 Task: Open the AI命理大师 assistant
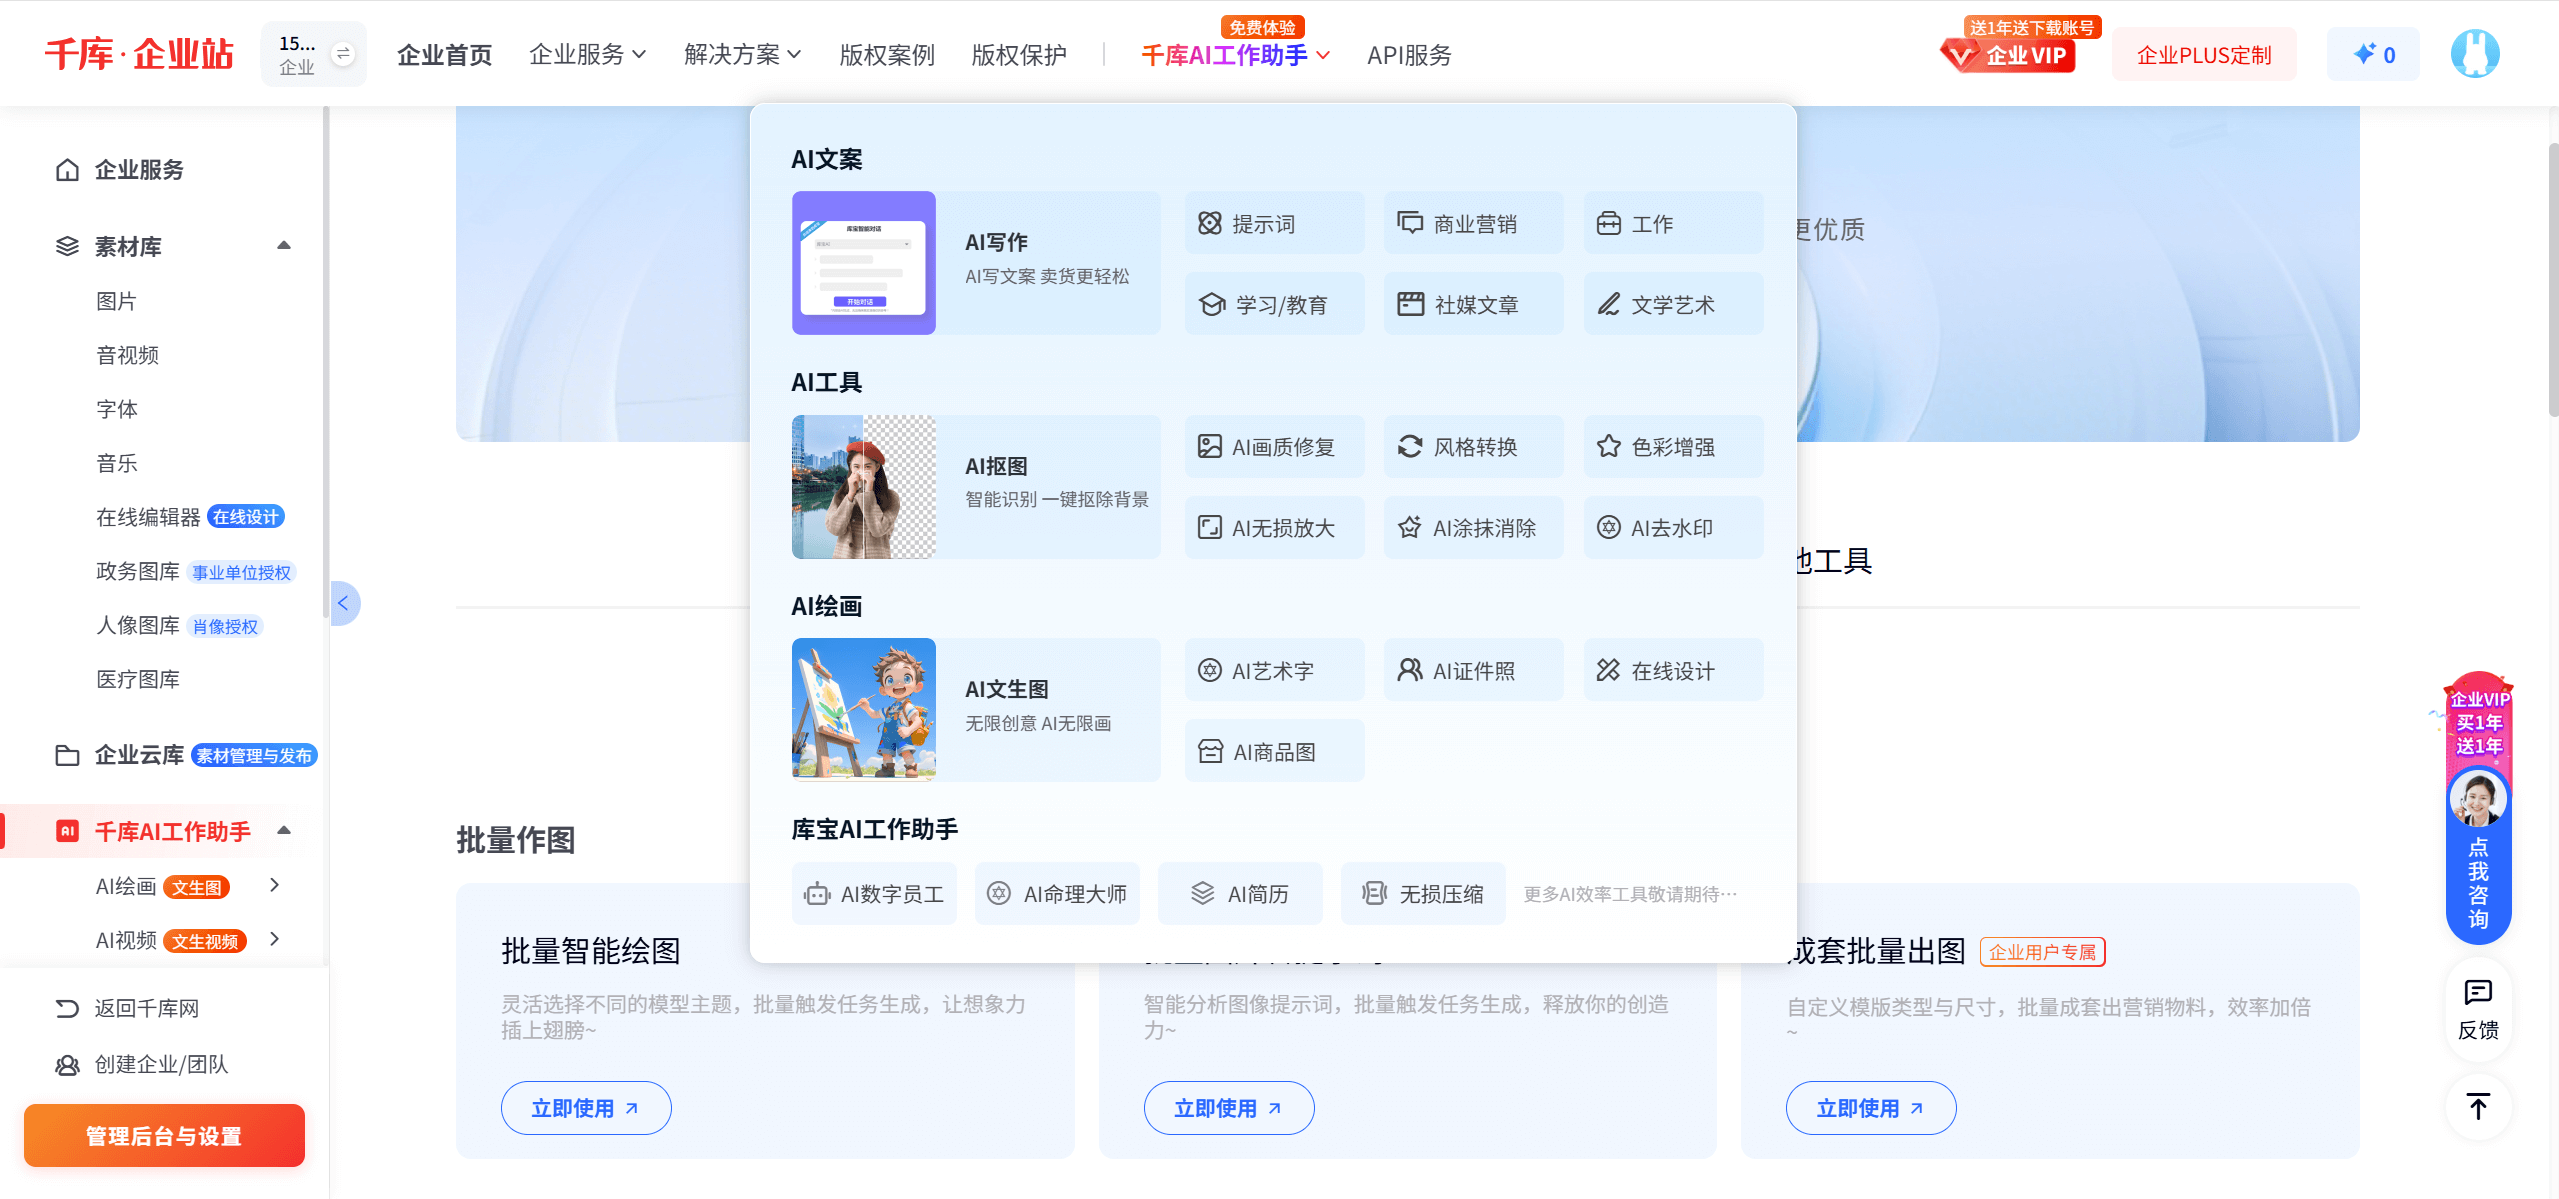(1056, 893)
